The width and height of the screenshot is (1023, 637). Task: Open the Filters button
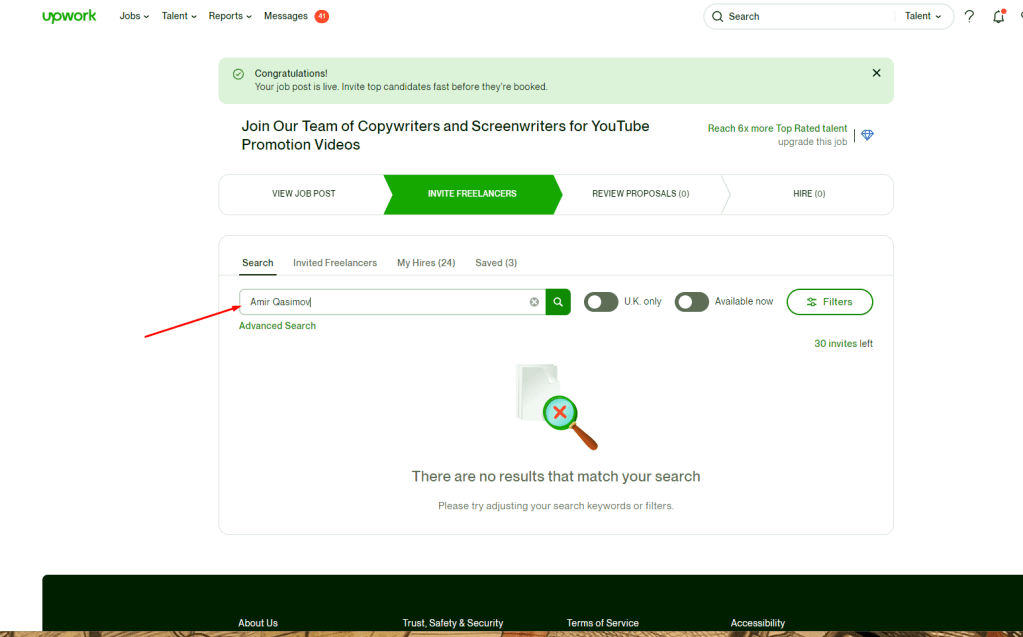(829, 302)
